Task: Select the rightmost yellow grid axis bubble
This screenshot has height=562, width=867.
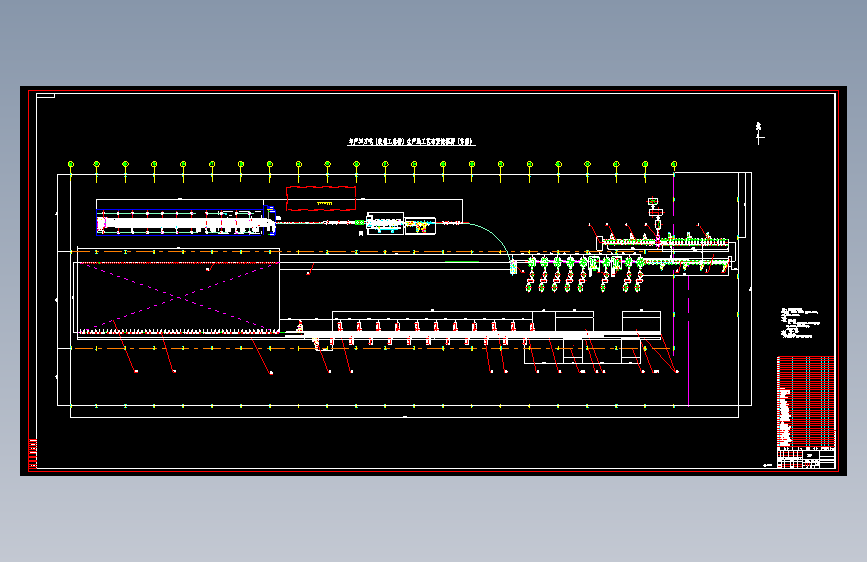Action: pos(674,164)
